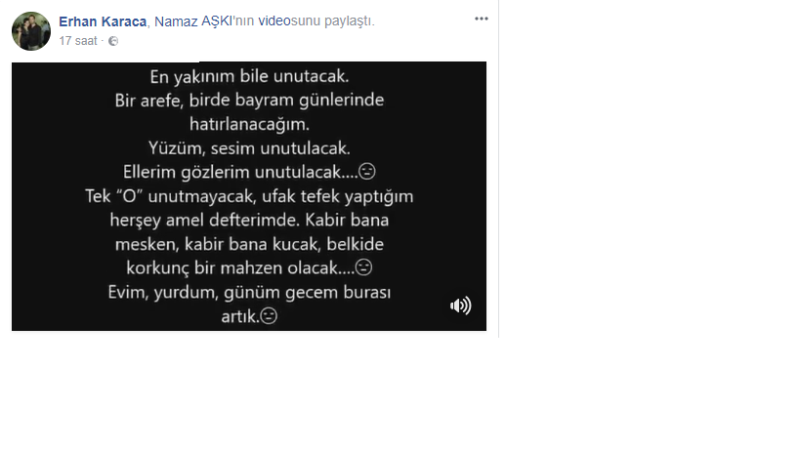Click the line 'Bir arefe, birde bayram günlerinde'
Screen dimensions: 800x449
click(249, 100)
